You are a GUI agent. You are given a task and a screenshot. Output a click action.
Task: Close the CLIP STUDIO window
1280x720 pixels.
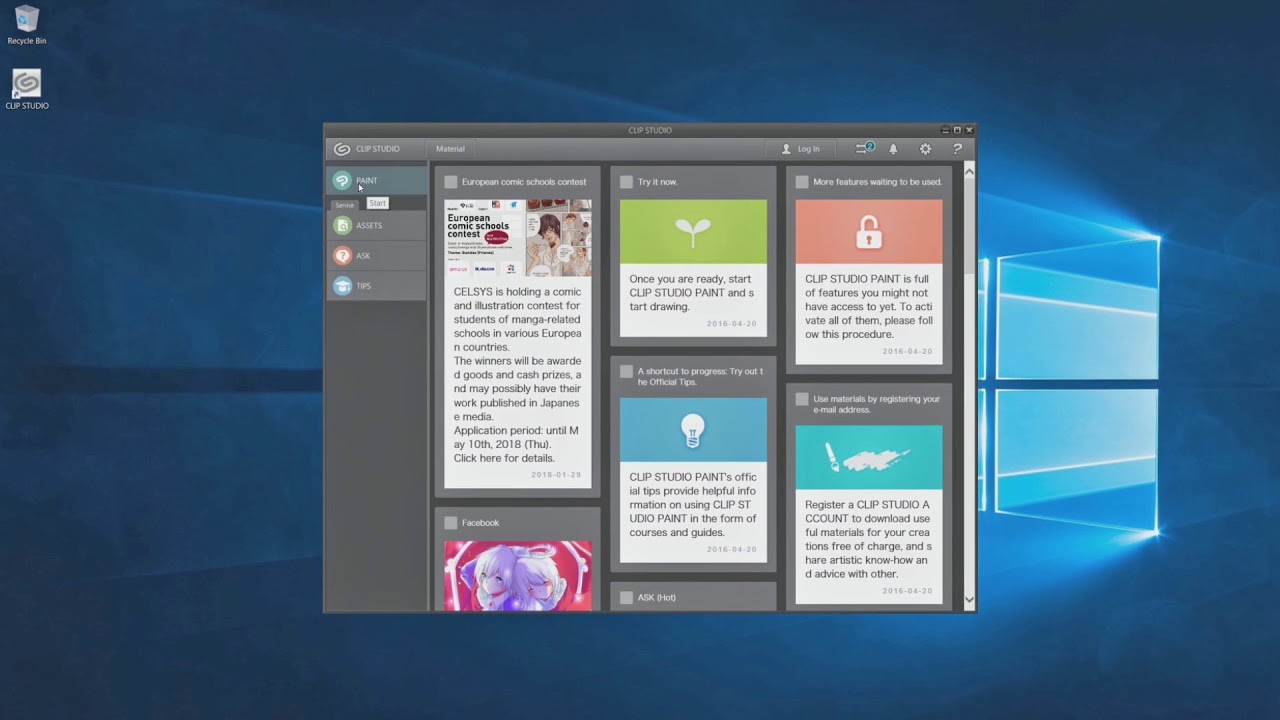coord(969,130)
